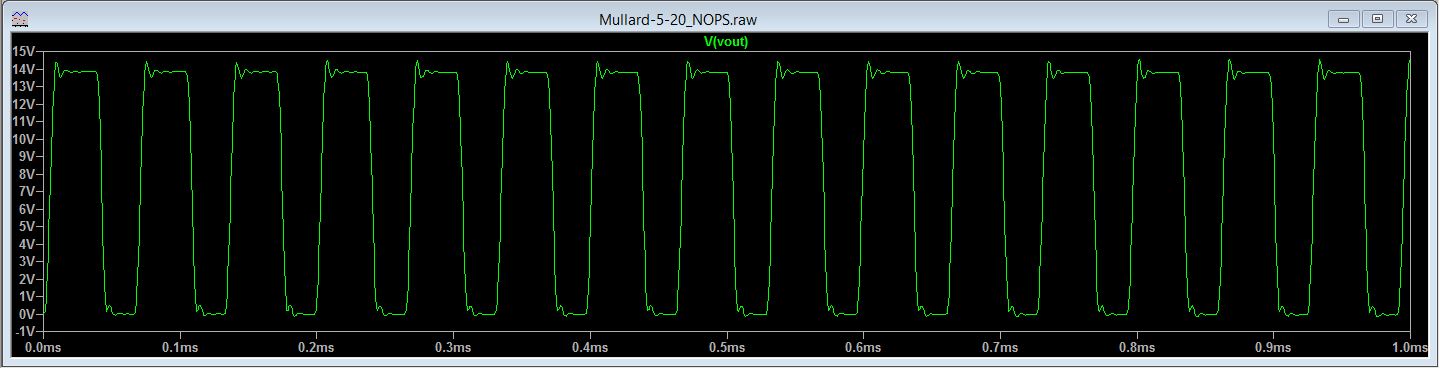Click the 0.7ms time axis label
The image size is (1440, 368).
pos(999,348)
